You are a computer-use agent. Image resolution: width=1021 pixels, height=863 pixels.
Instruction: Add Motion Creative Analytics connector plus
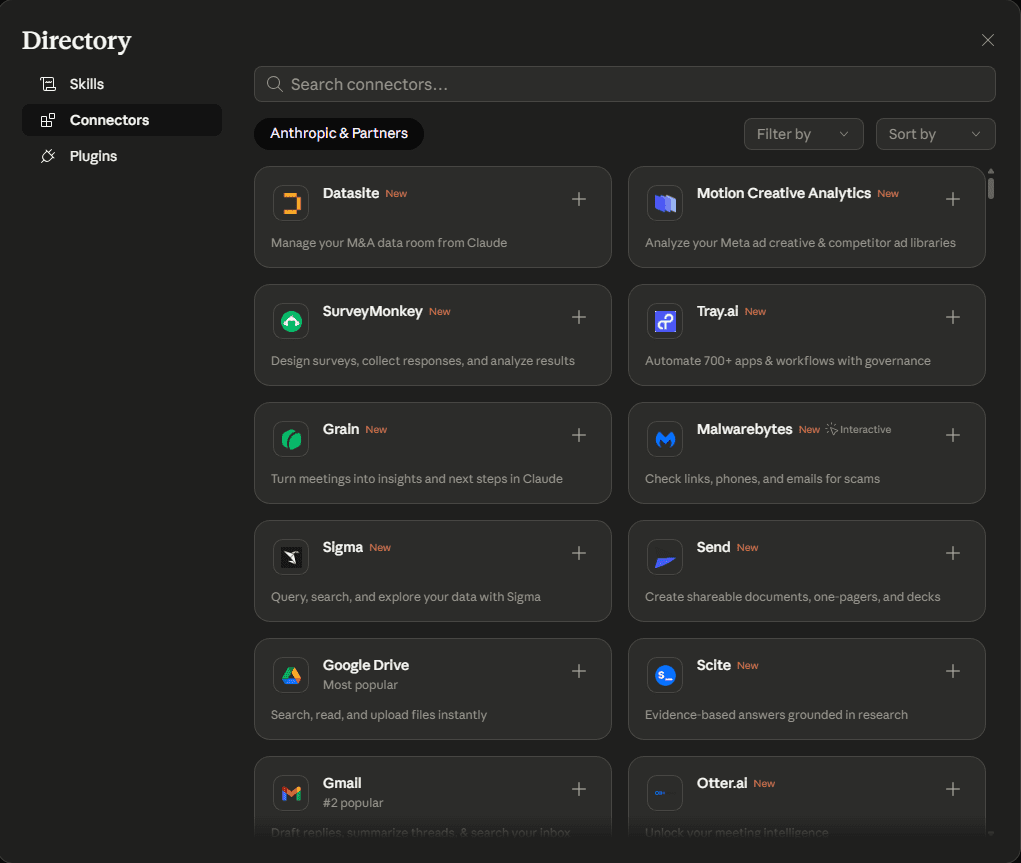953,199
